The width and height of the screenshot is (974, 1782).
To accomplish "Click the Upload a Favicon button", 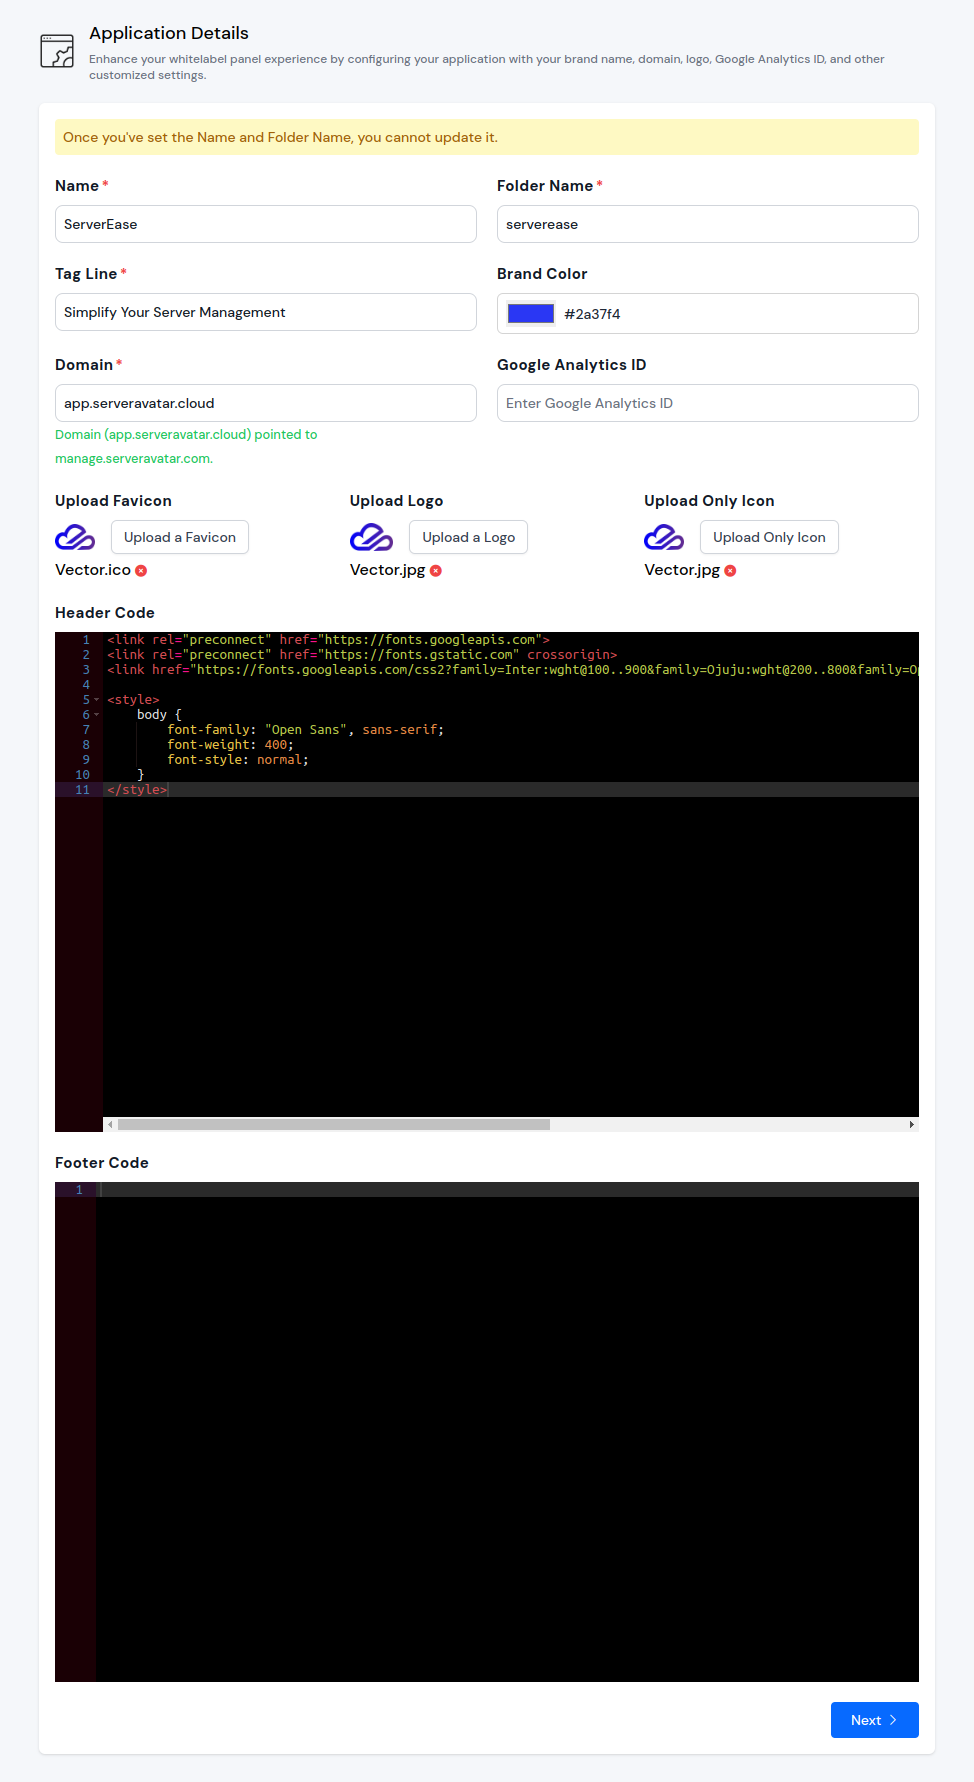I will tap(180, 537).
